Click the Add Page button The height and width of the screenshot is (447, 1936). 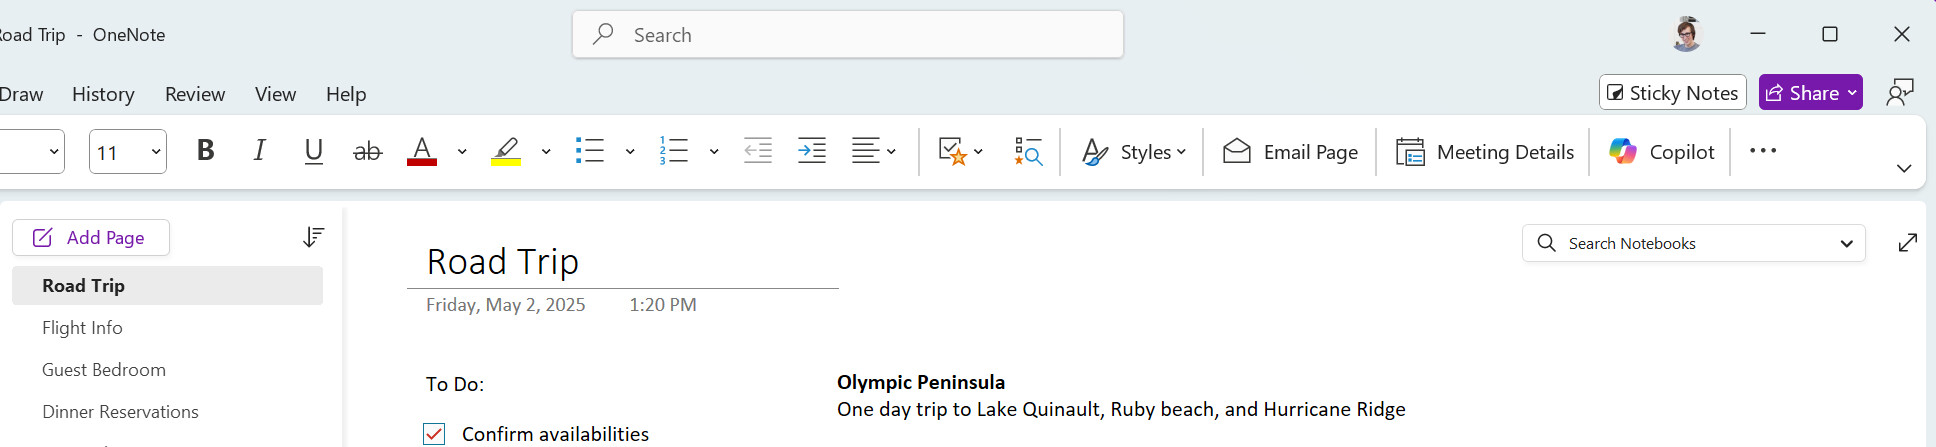91,238
